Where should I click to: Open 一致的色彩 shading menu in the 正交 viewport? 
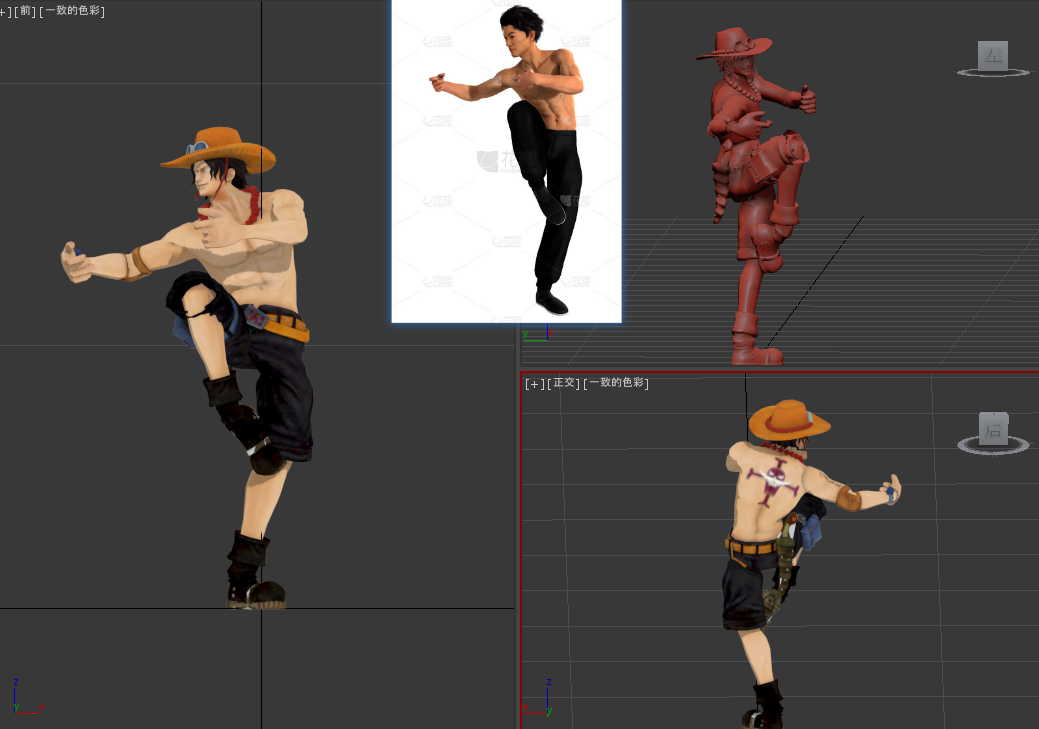click(x=616, y=383)
